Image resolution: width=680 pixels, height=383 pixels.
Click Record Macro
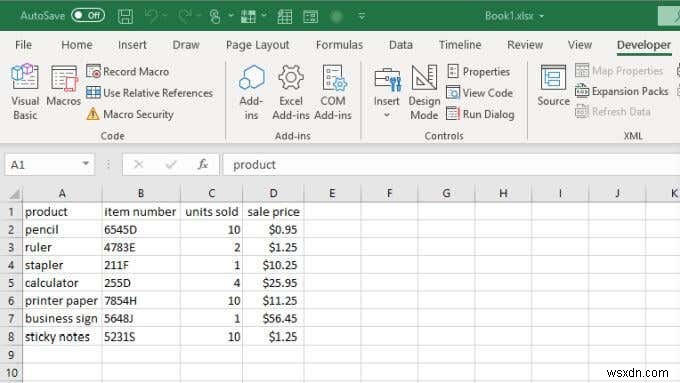128,71
